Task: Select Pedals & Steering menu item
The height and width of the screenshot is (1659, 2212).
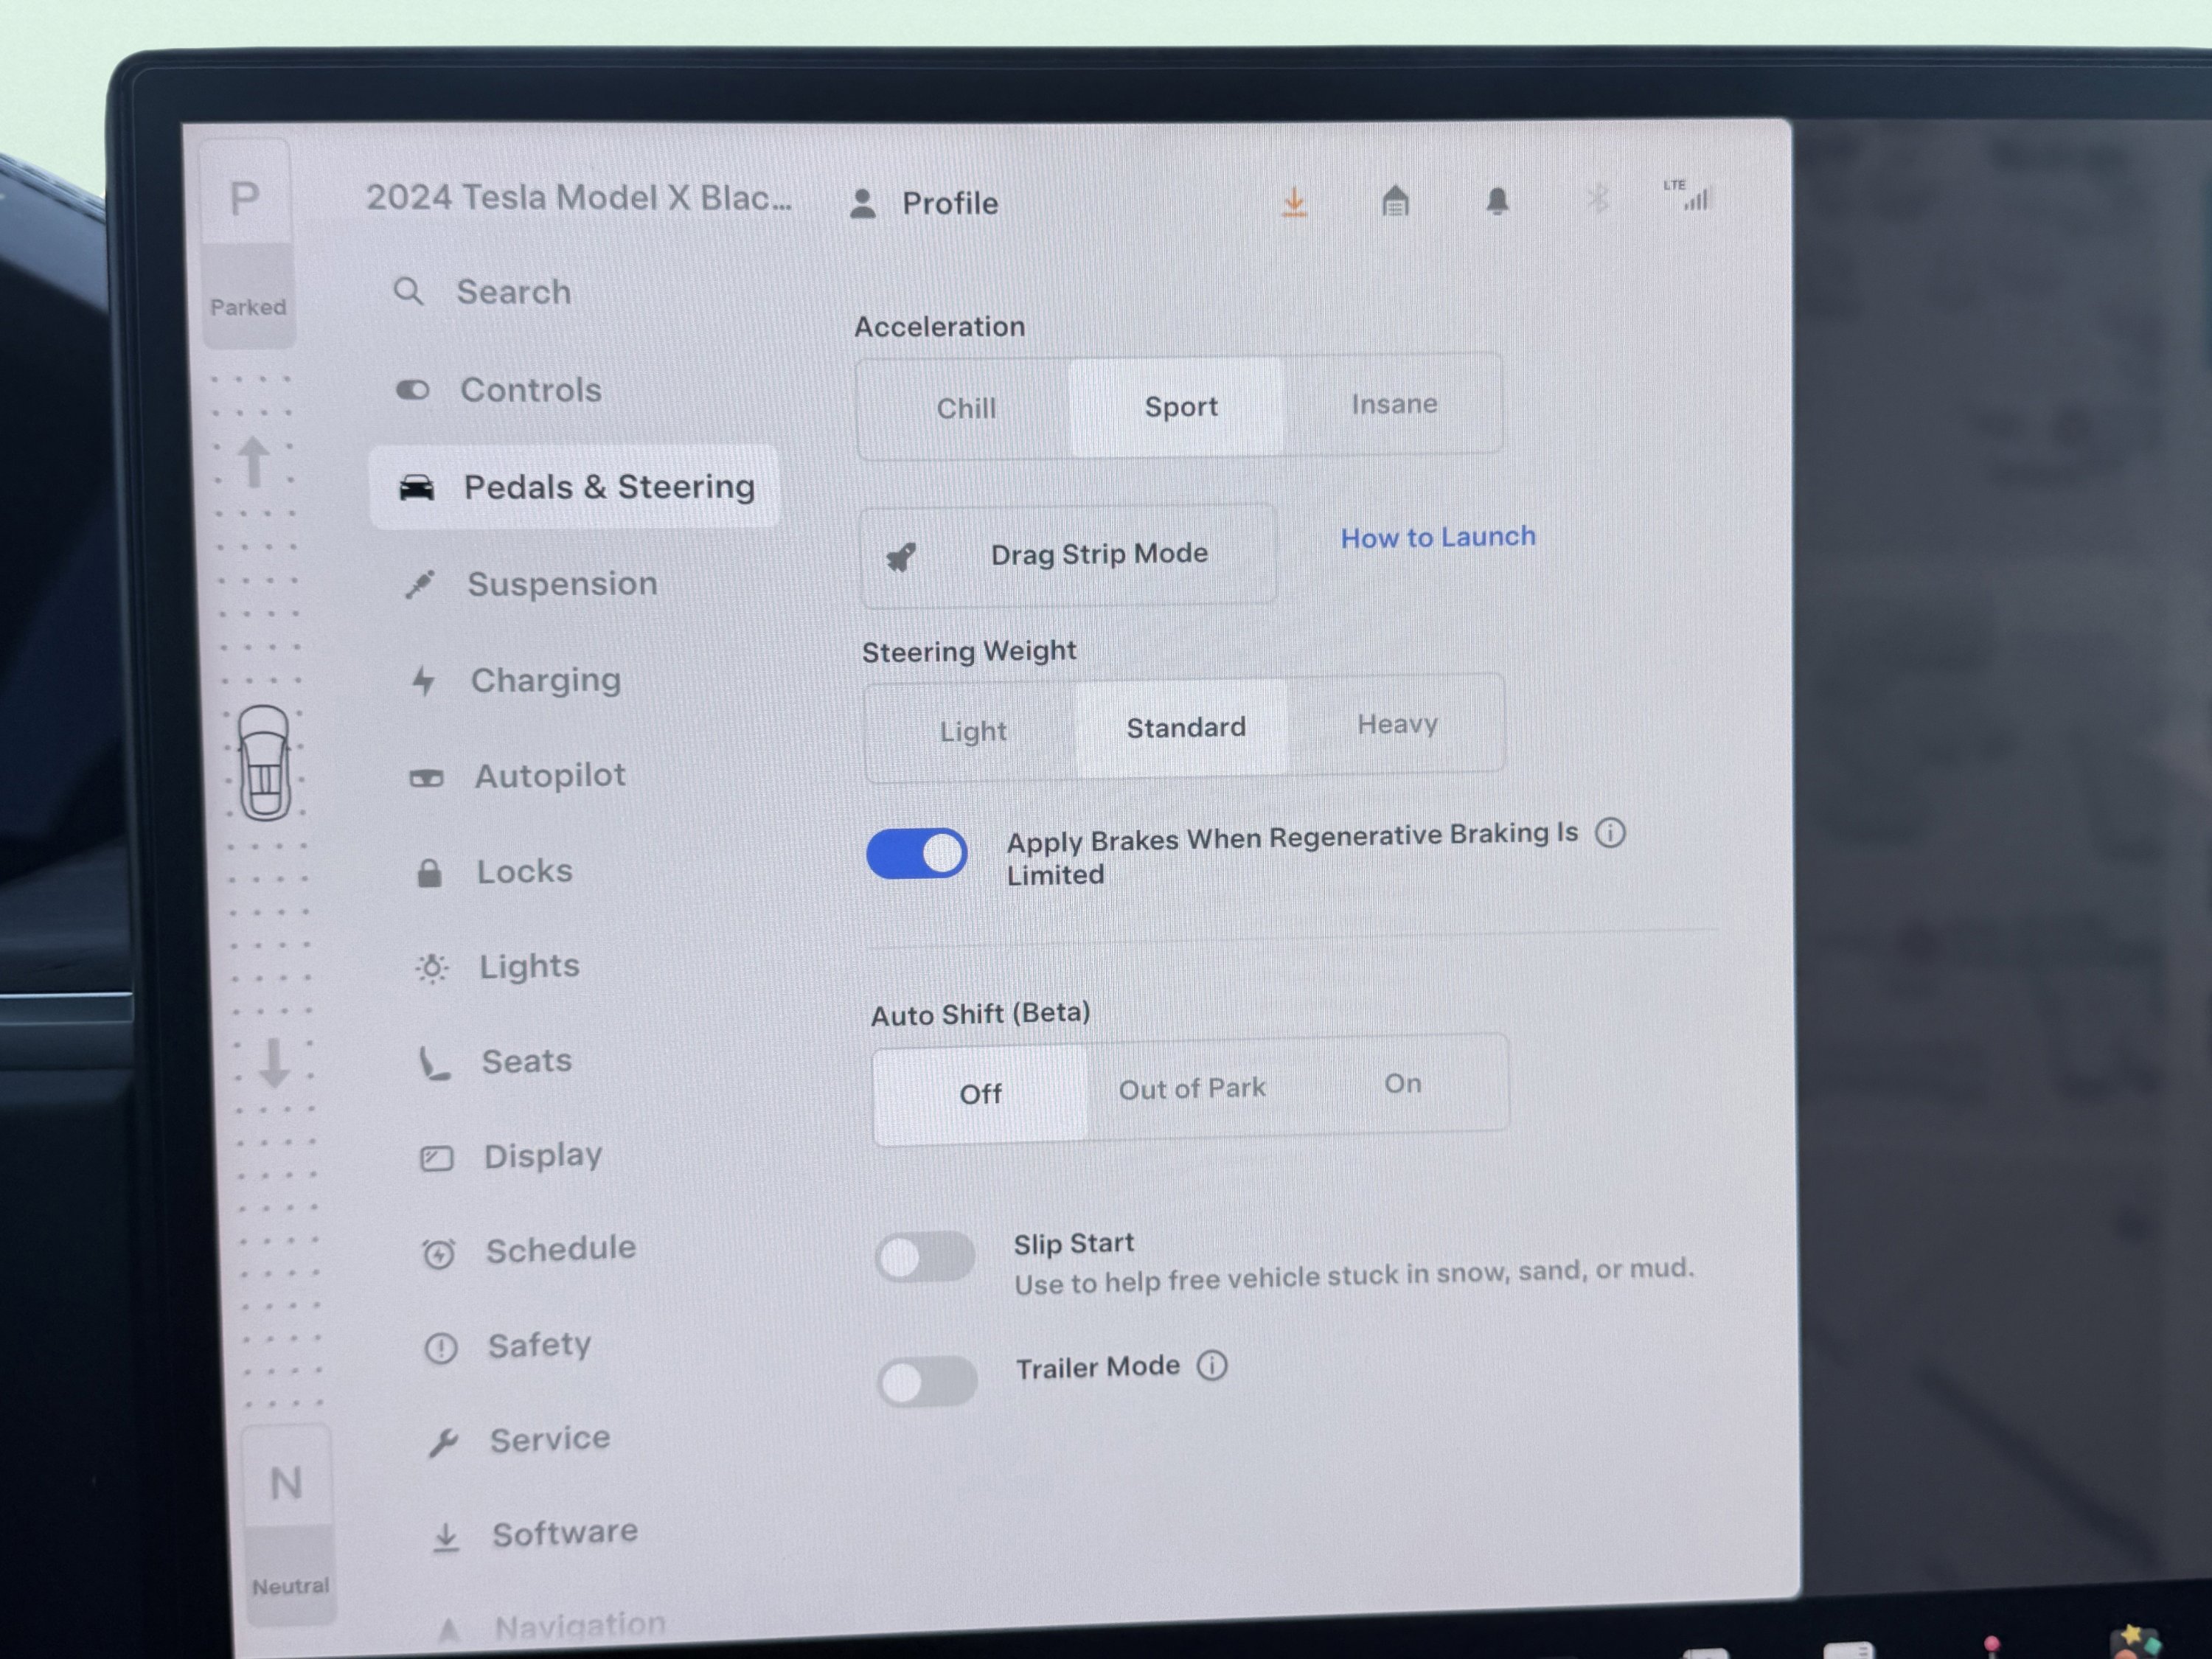Action: 575,487
